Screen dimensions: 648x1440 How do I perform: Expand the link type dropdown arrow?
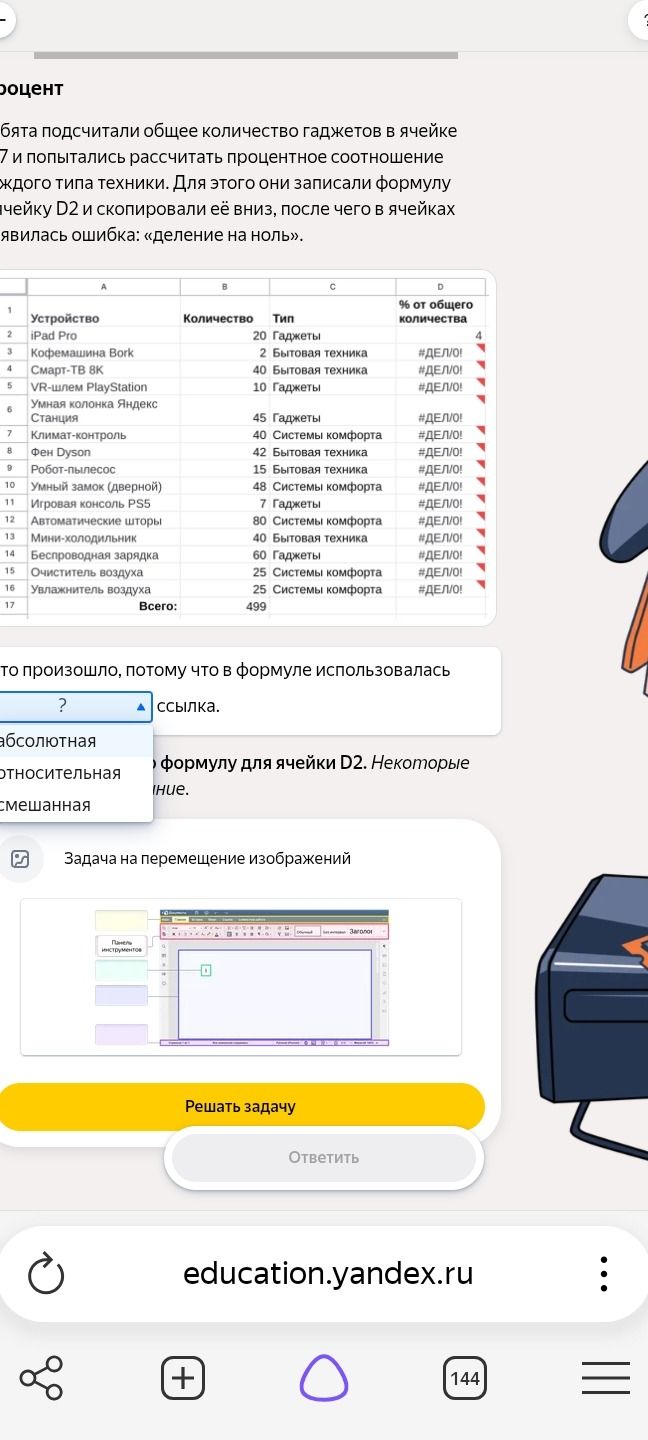[x=141, y=706]
